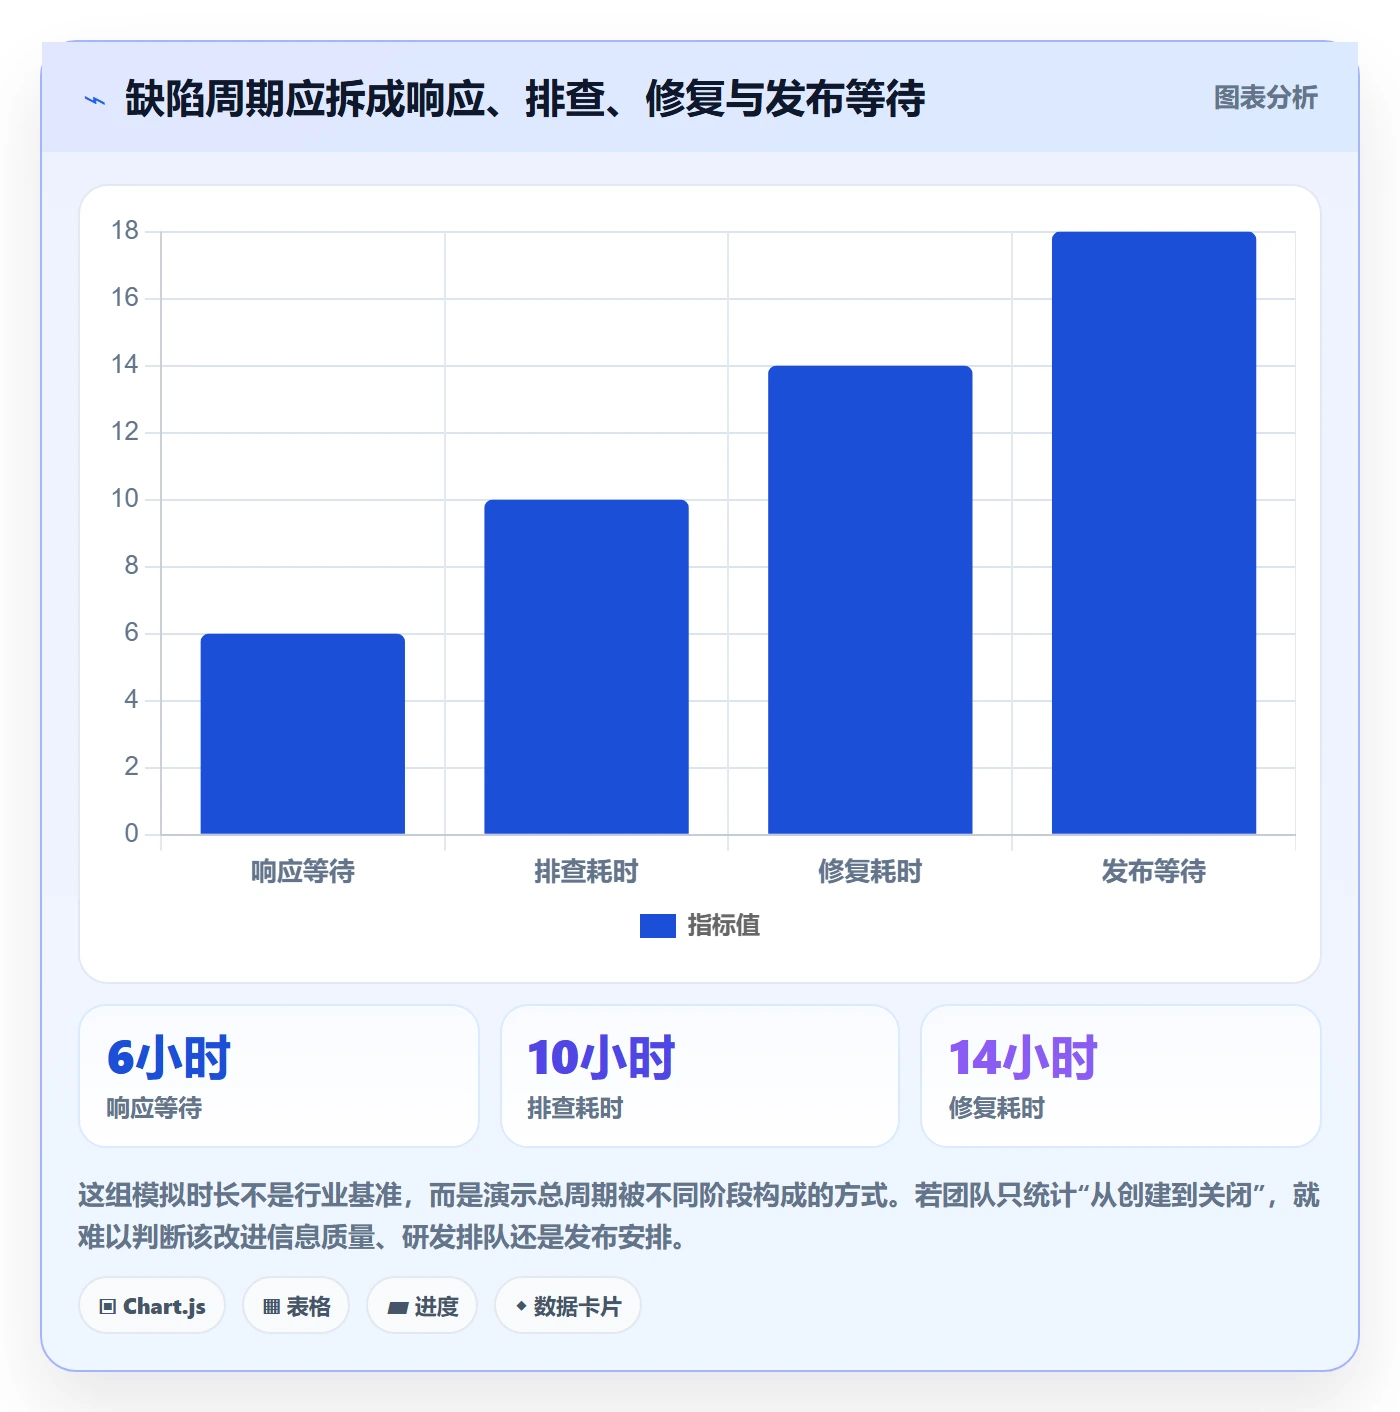Click the lightning icon beside the title
Viewport: 1400px width, 1412px height.
tap(95, 100)
